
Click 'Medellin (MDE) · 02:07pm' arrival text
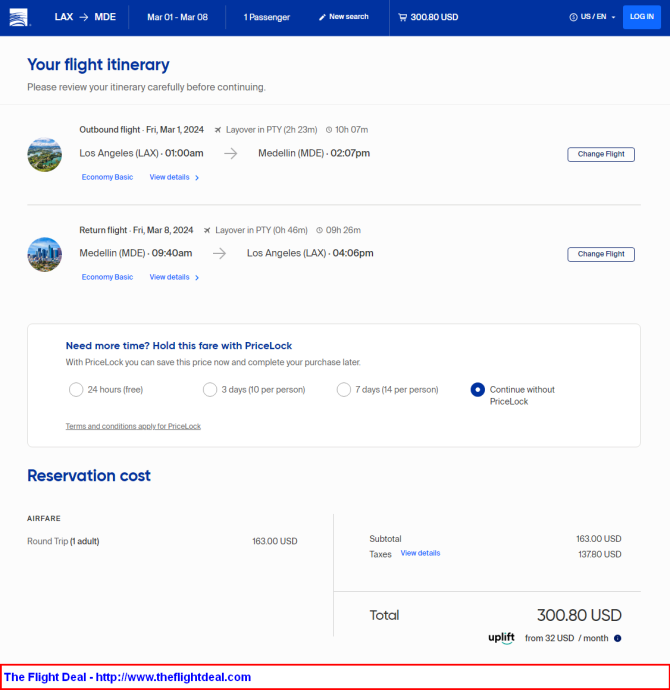[314, 153]
